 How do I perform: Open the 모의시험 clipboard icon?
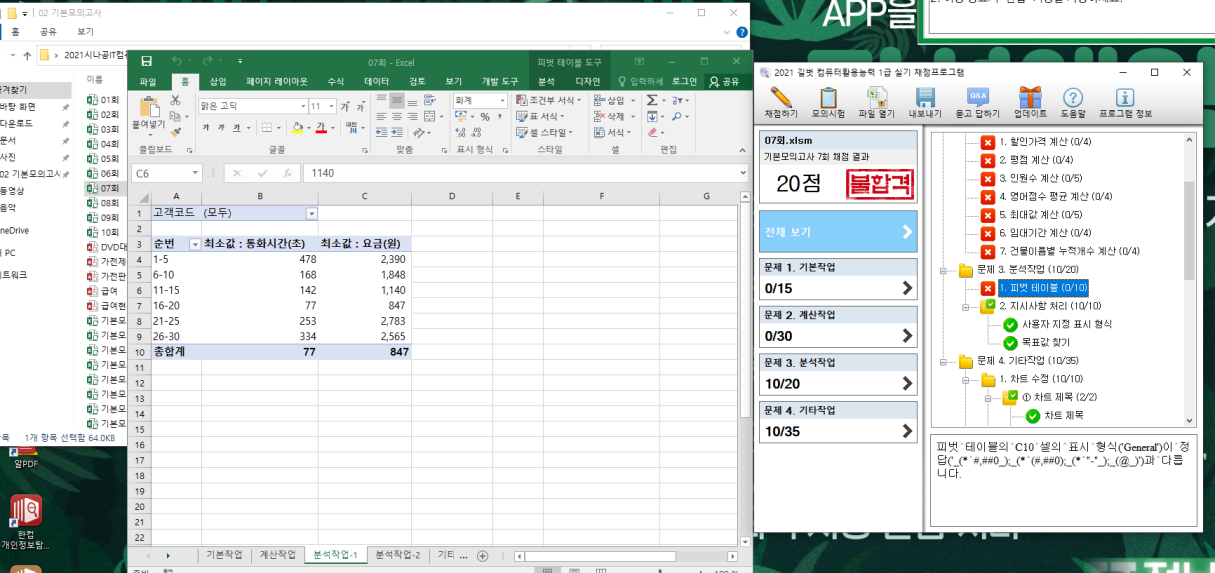click(828, 98)
